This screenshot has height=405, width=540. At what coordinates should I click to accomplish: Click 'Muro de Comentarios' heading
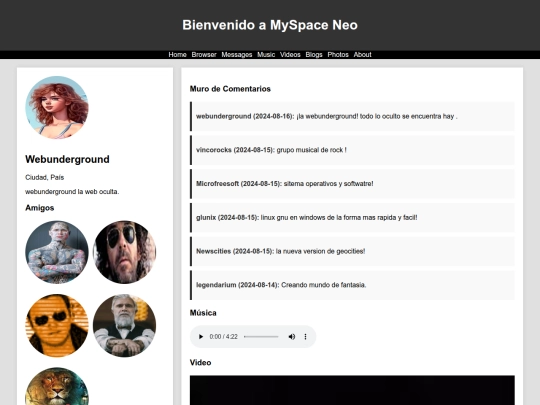(x=230, y=89)
